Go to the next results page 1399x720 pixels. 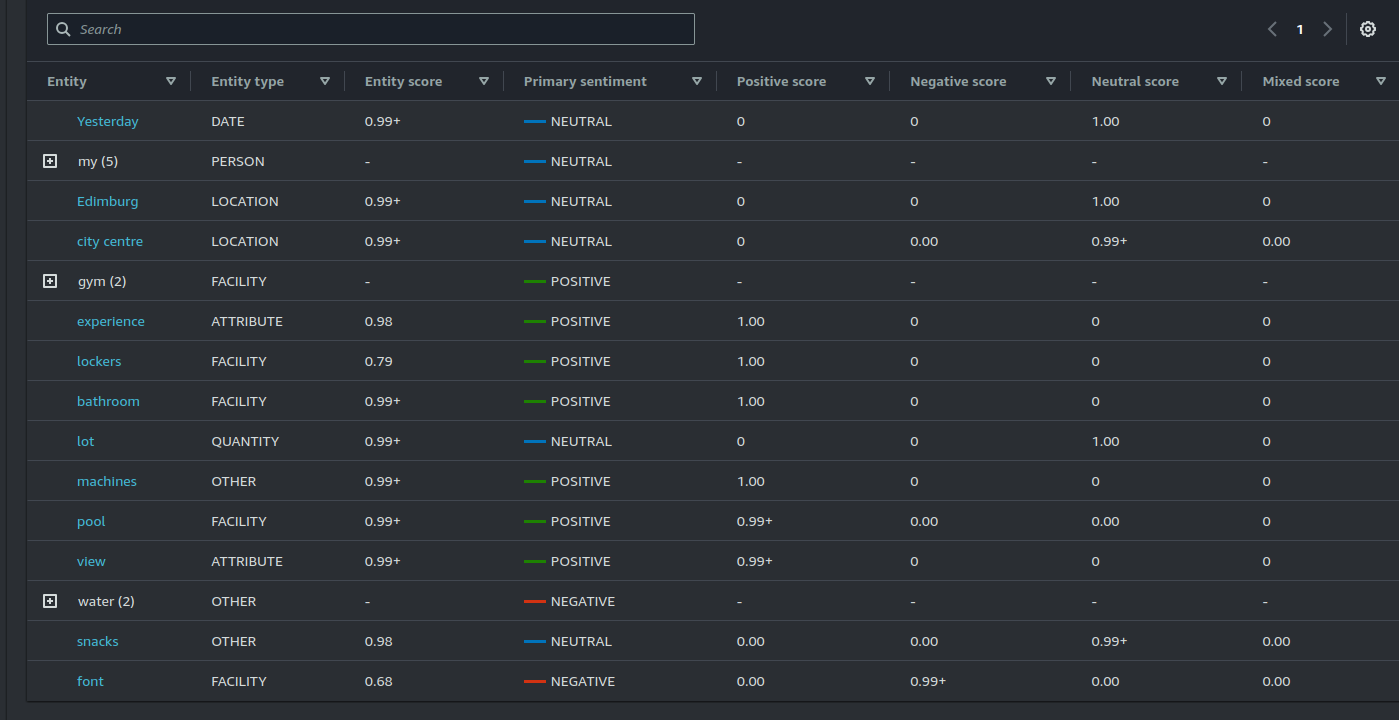point(1327,29)
